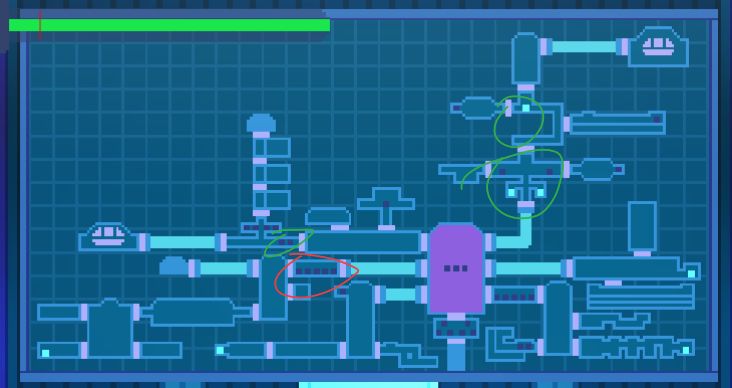Click the tall rectangular room at the far right
The width and height of the screenshot is (732, 388).
[x=642, y=226]
